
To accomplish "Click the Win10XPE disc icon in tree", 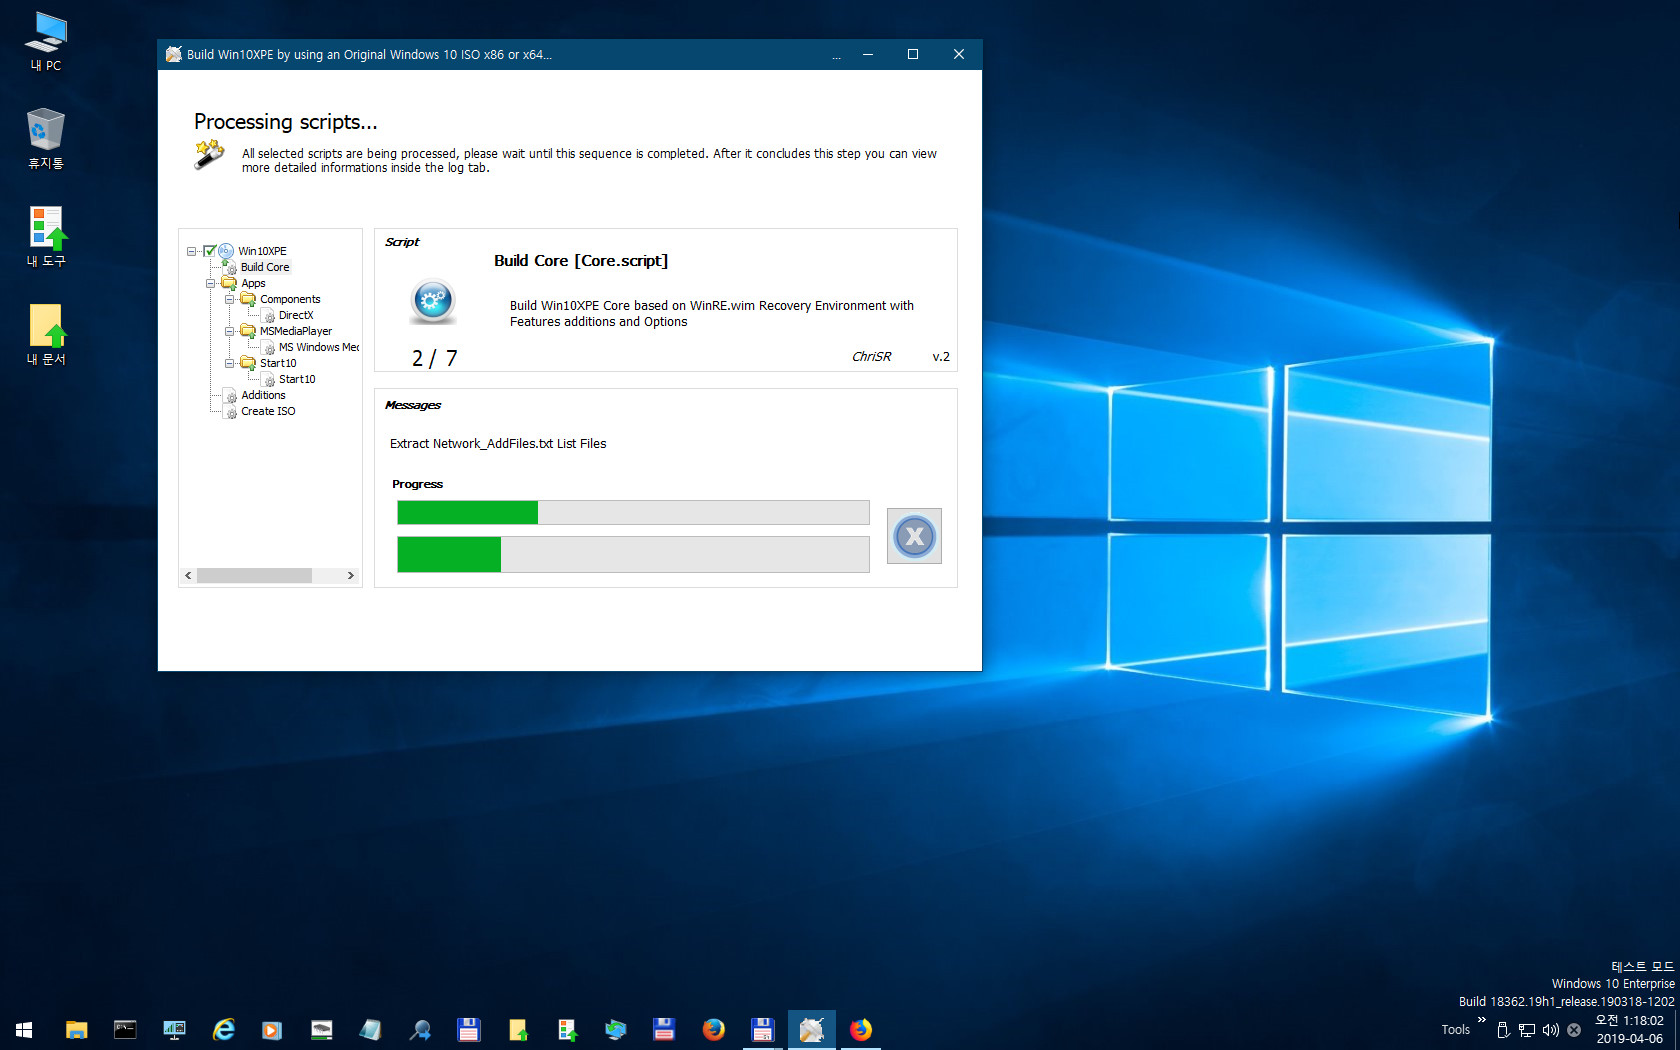I will (226, 251).
